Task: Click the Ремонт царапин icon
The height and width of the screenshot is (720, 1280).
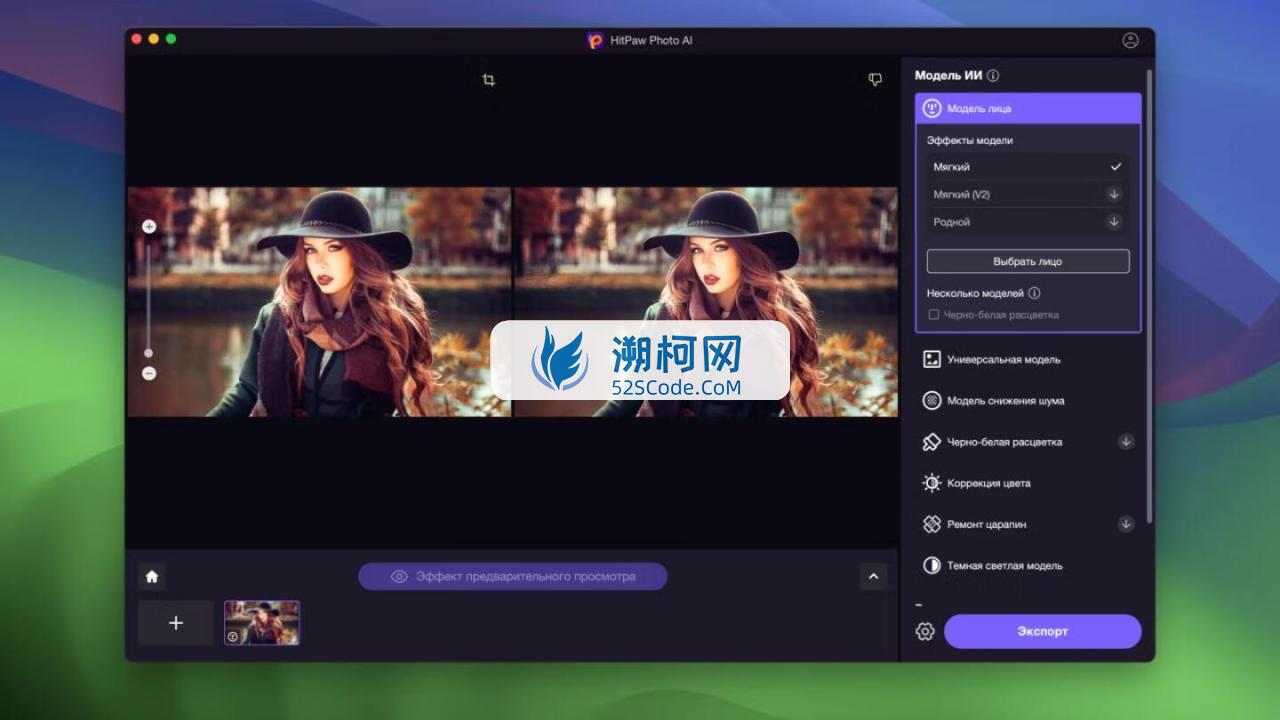Action: [x=931, y=524]
